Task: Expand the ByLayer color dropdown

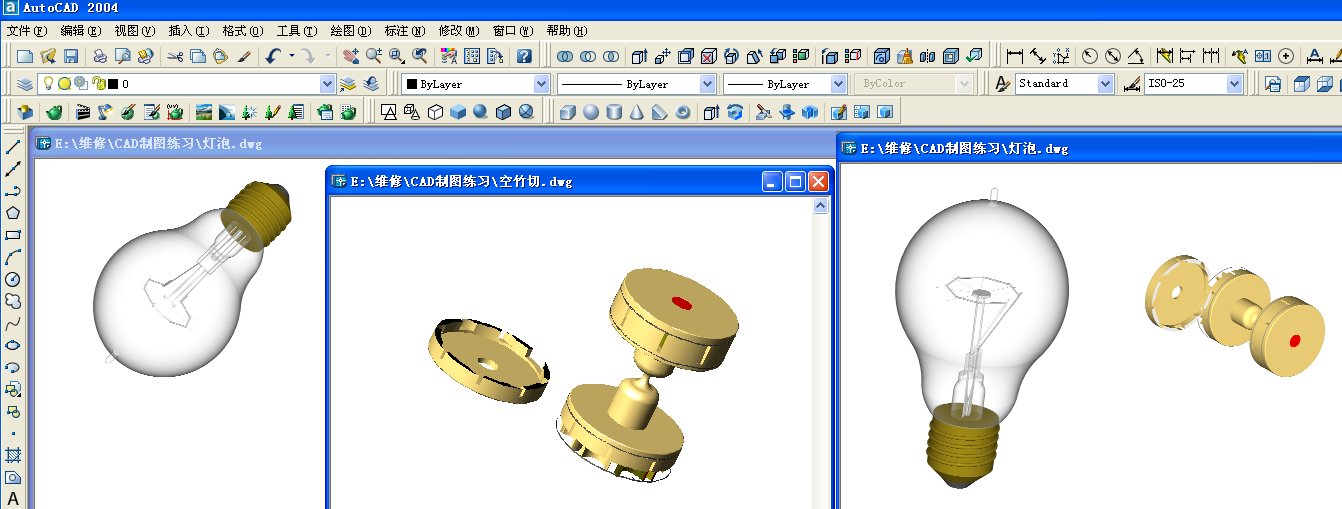Action: pyautogui.click(x=541, y=84)
